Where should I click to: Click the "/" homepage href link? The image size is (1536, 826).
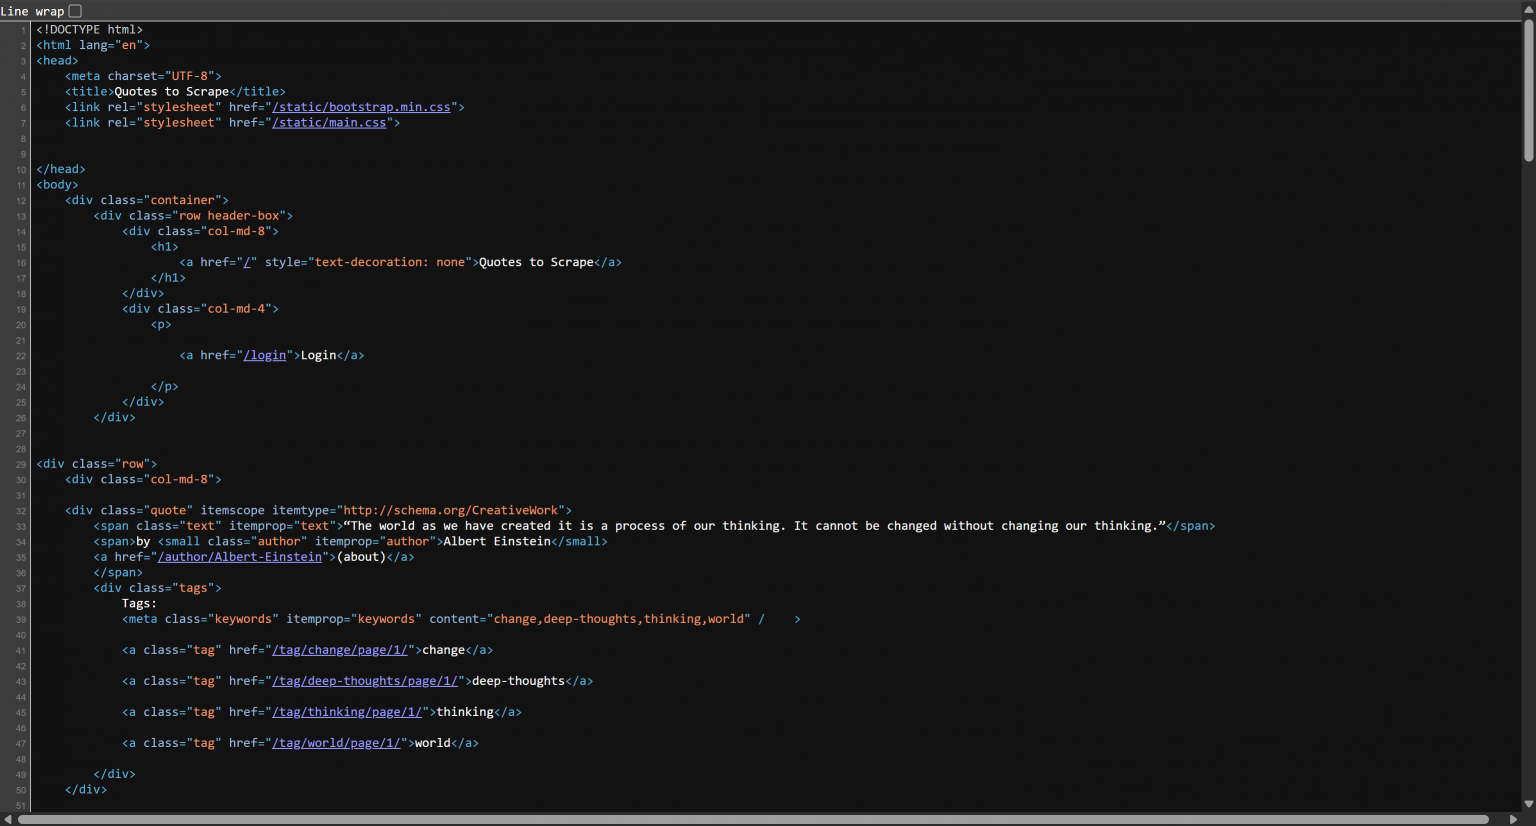click(x=247, y=261)
